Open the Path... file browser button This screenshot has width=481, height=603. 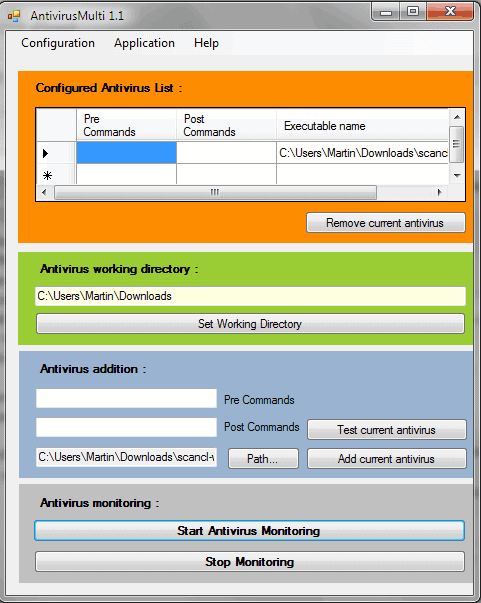pos(263,458)
